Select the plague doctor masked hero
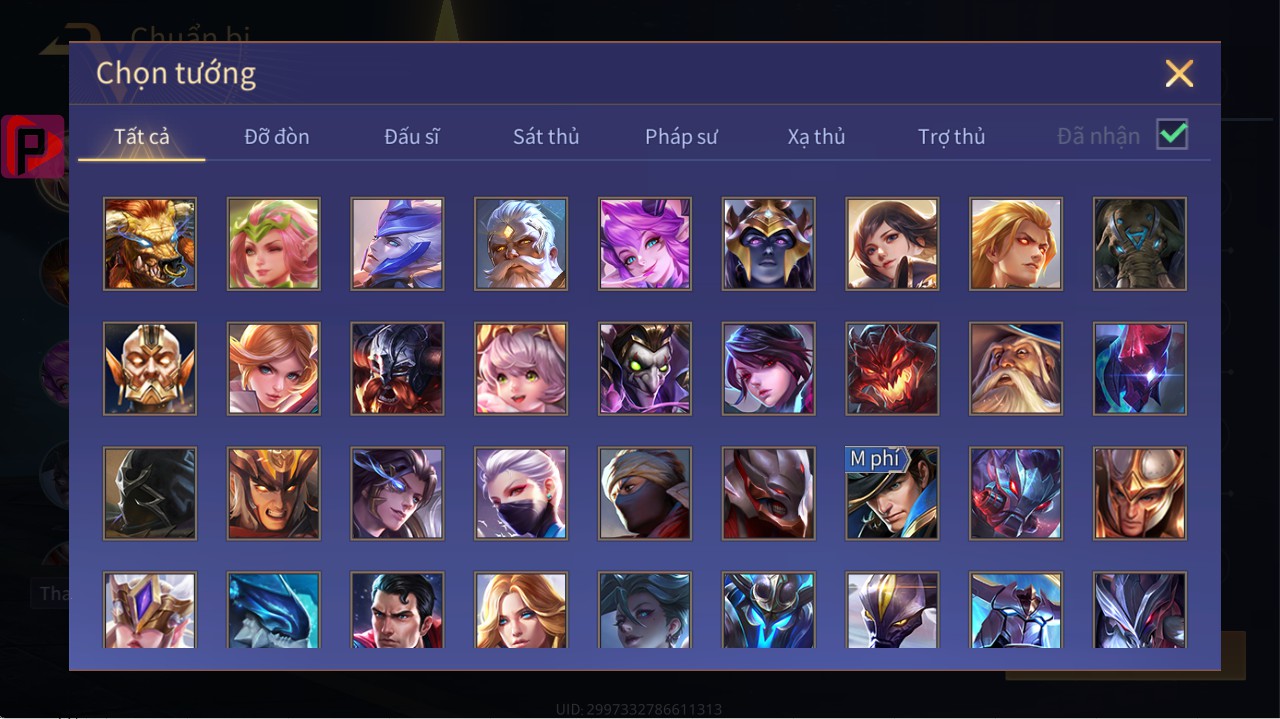1280x719 pixels. pyautogui.click(x=645, y=369)
